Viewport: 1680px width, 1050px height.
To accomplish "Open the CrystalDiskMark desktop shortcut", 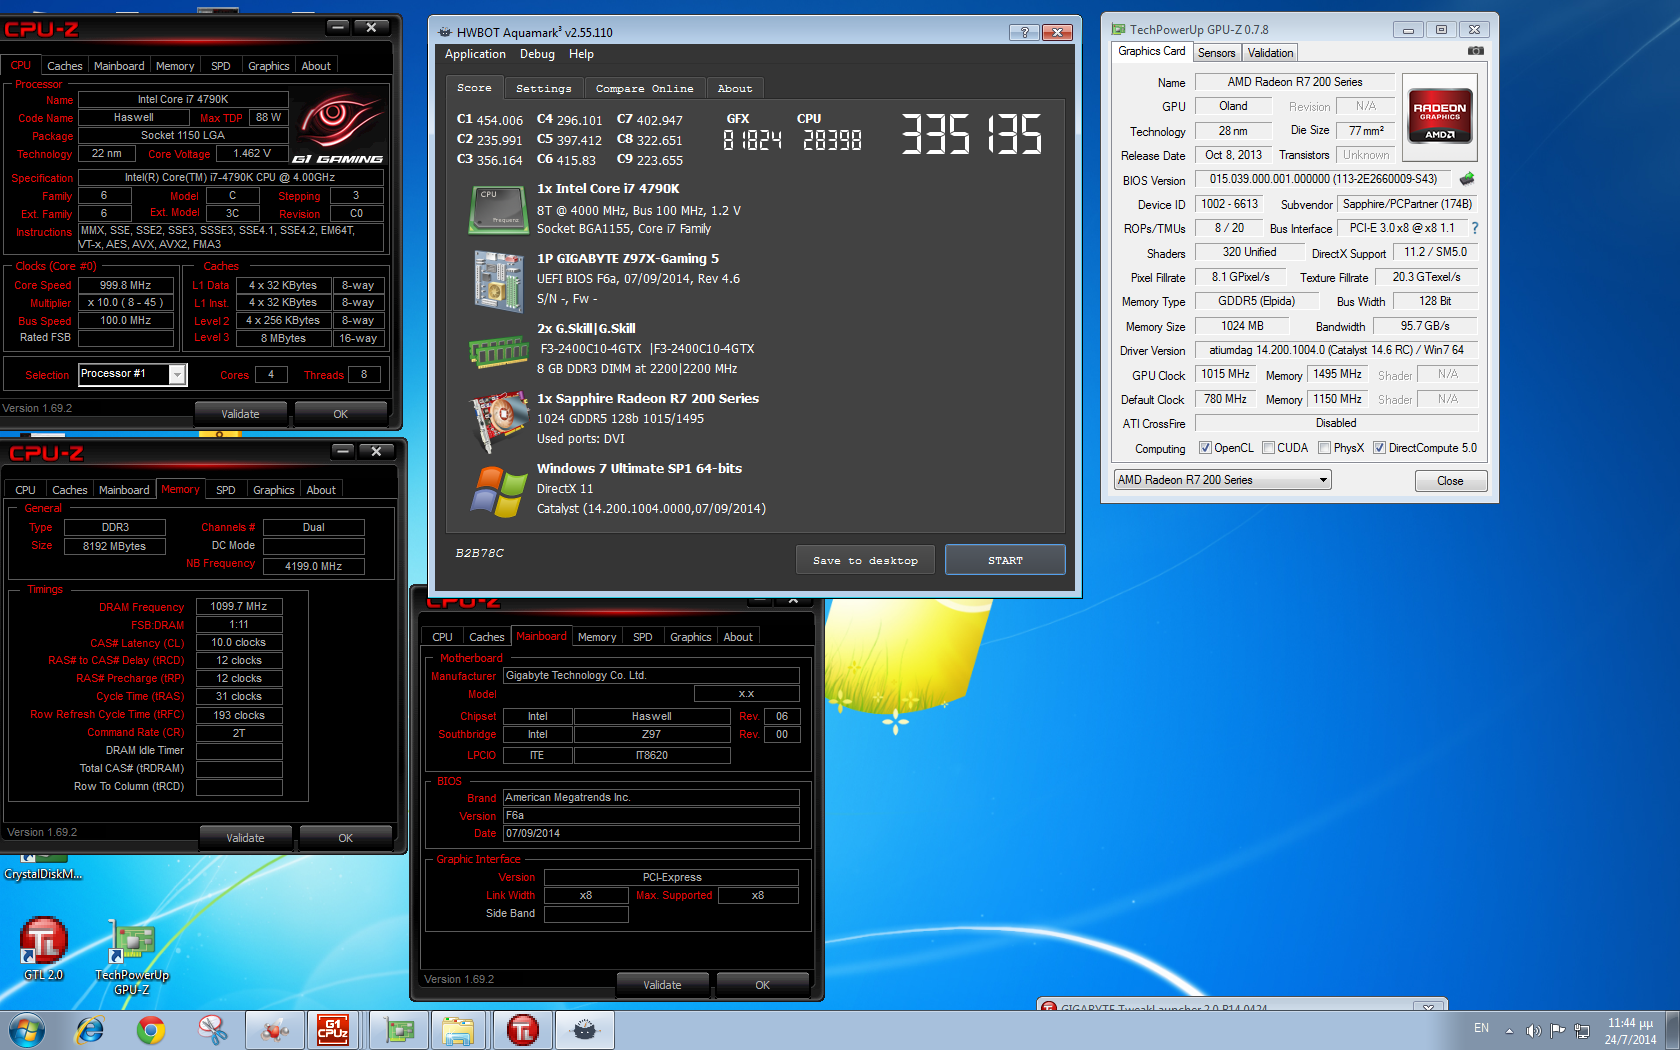I will pyautogui.click(x=43, y=865).
